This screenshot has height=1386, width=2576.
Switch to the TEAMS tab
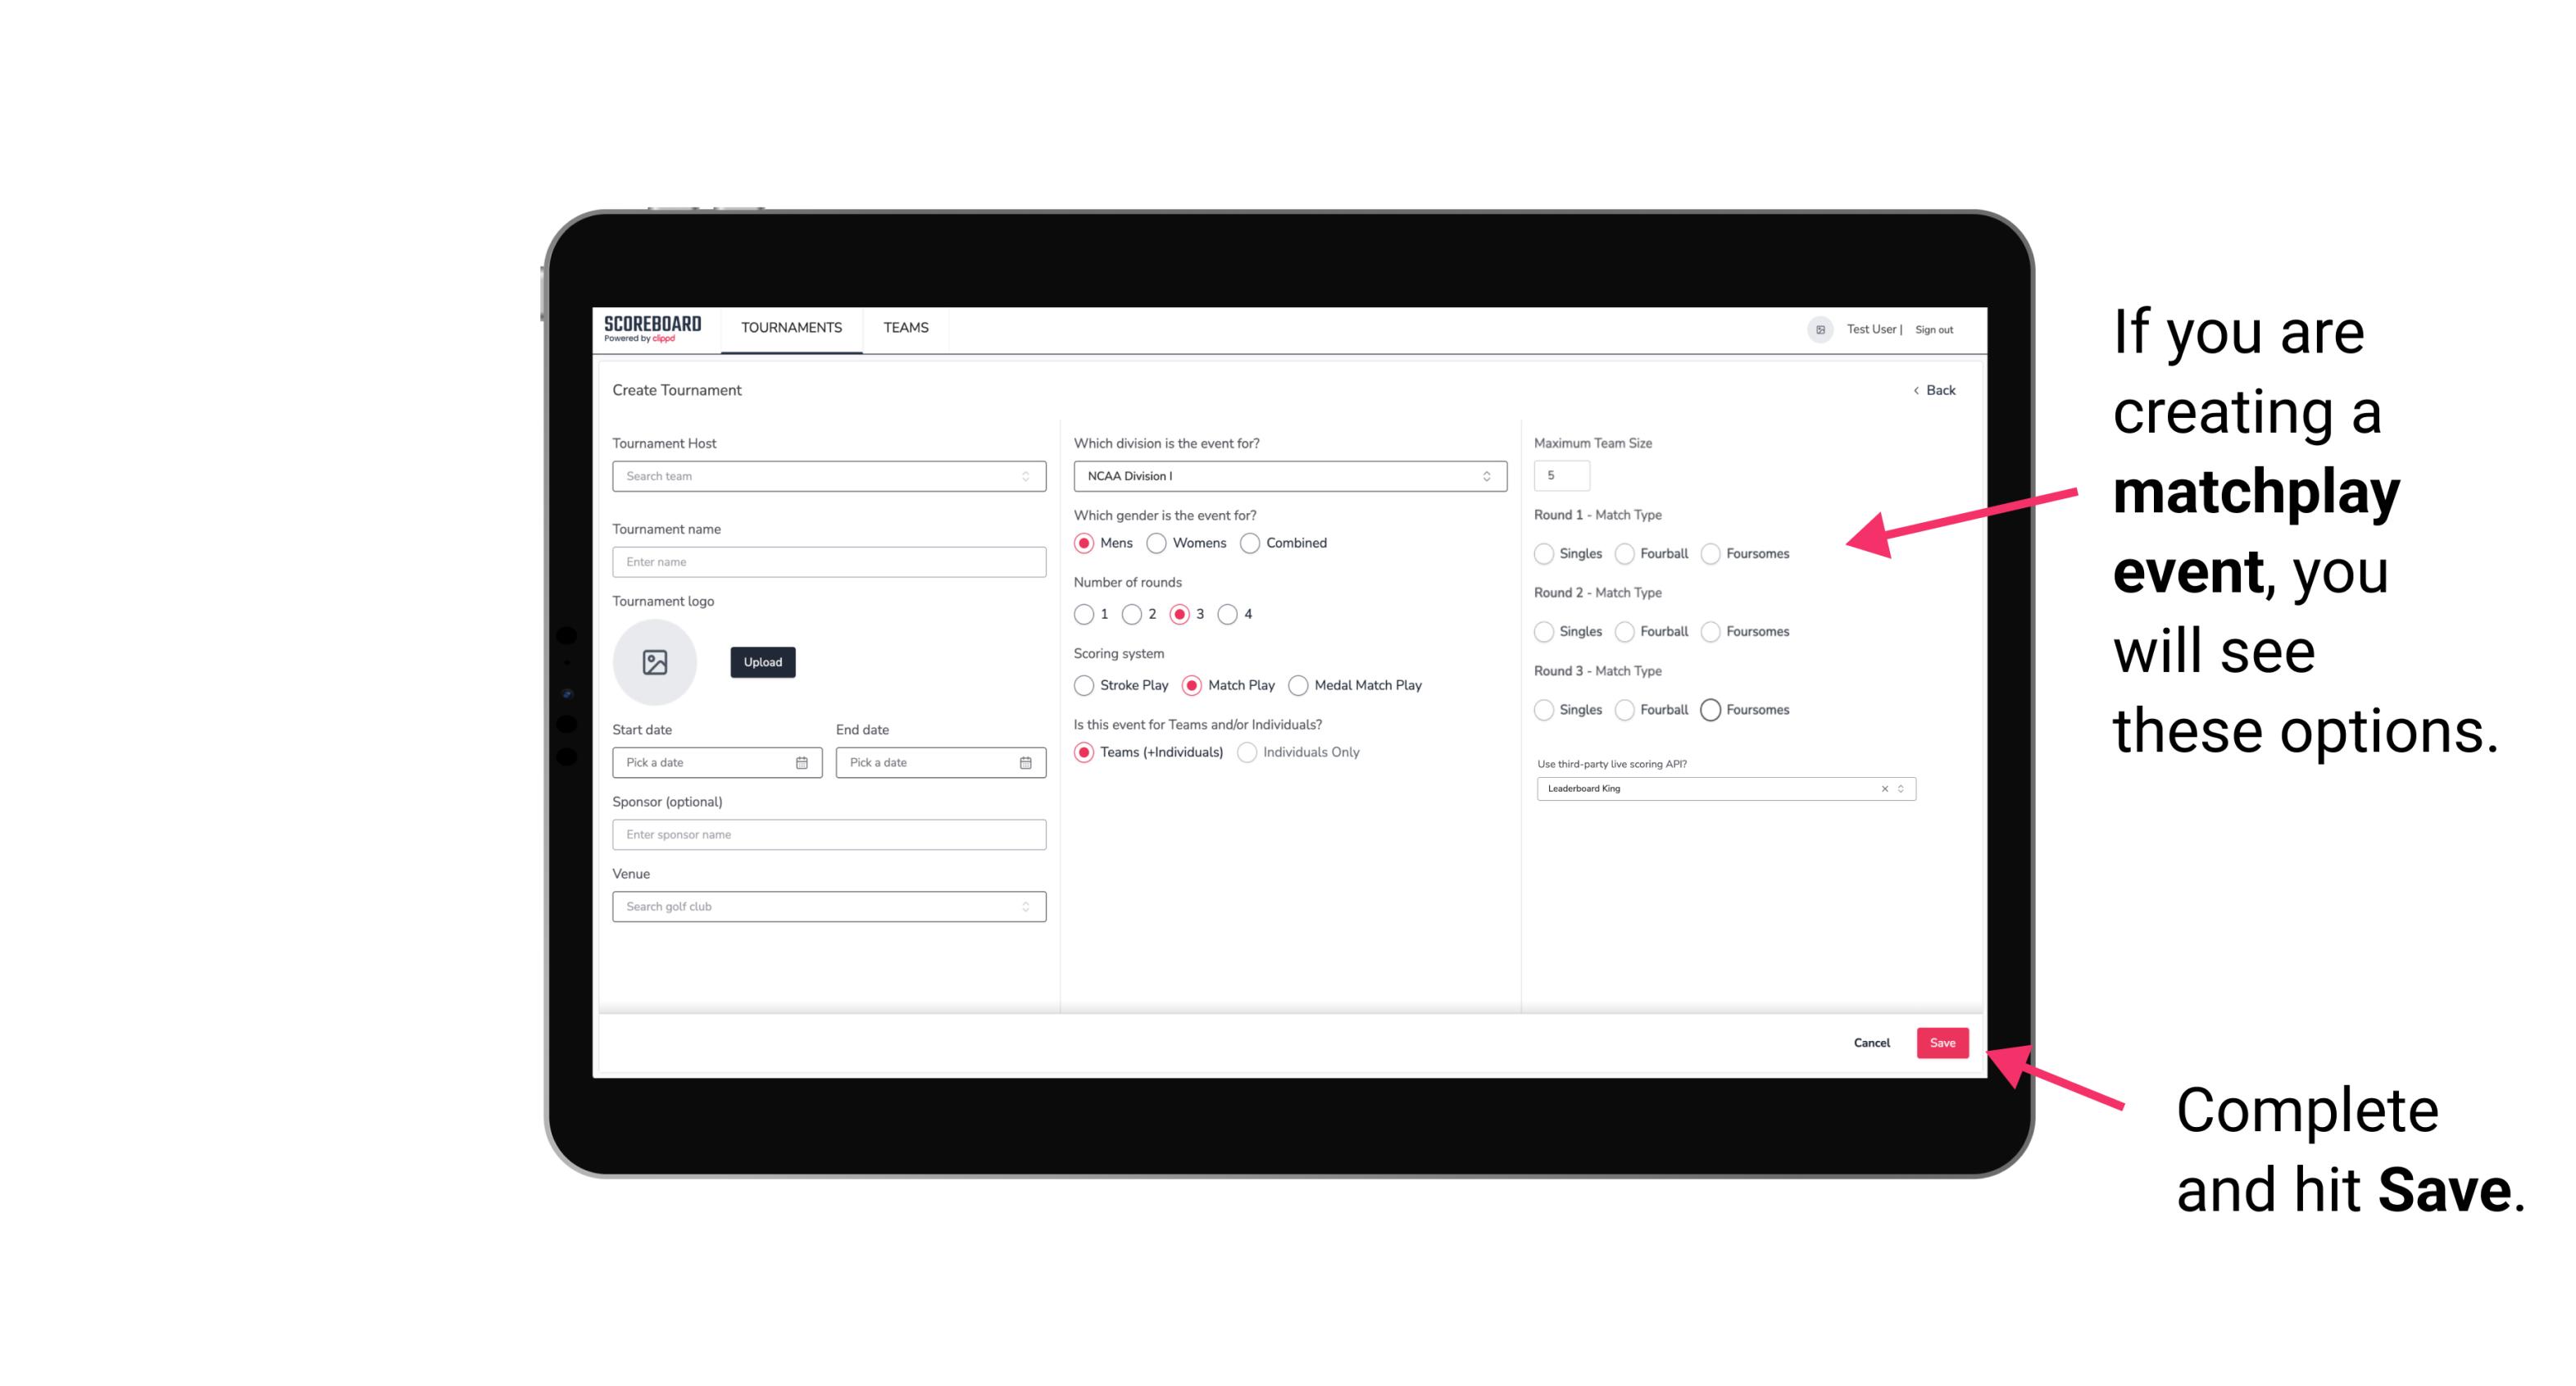904,328
